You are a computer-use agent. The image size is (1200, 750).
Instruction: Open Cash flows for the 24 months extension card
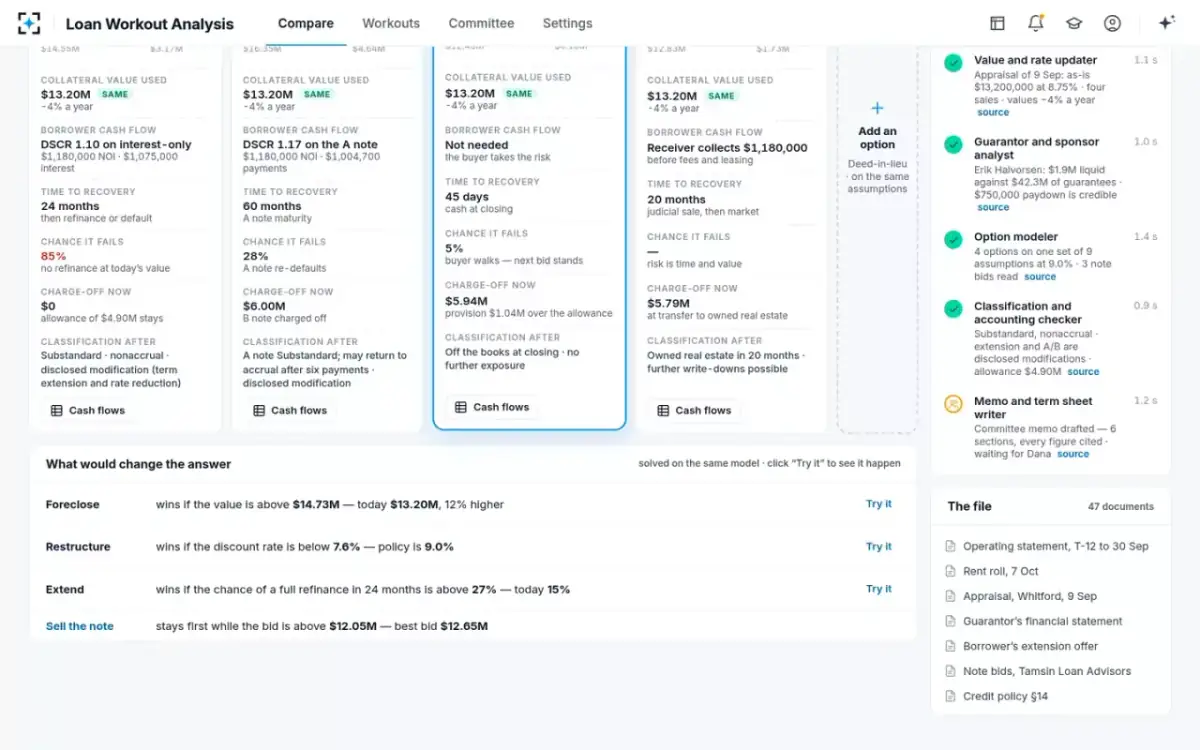(88, 410)
